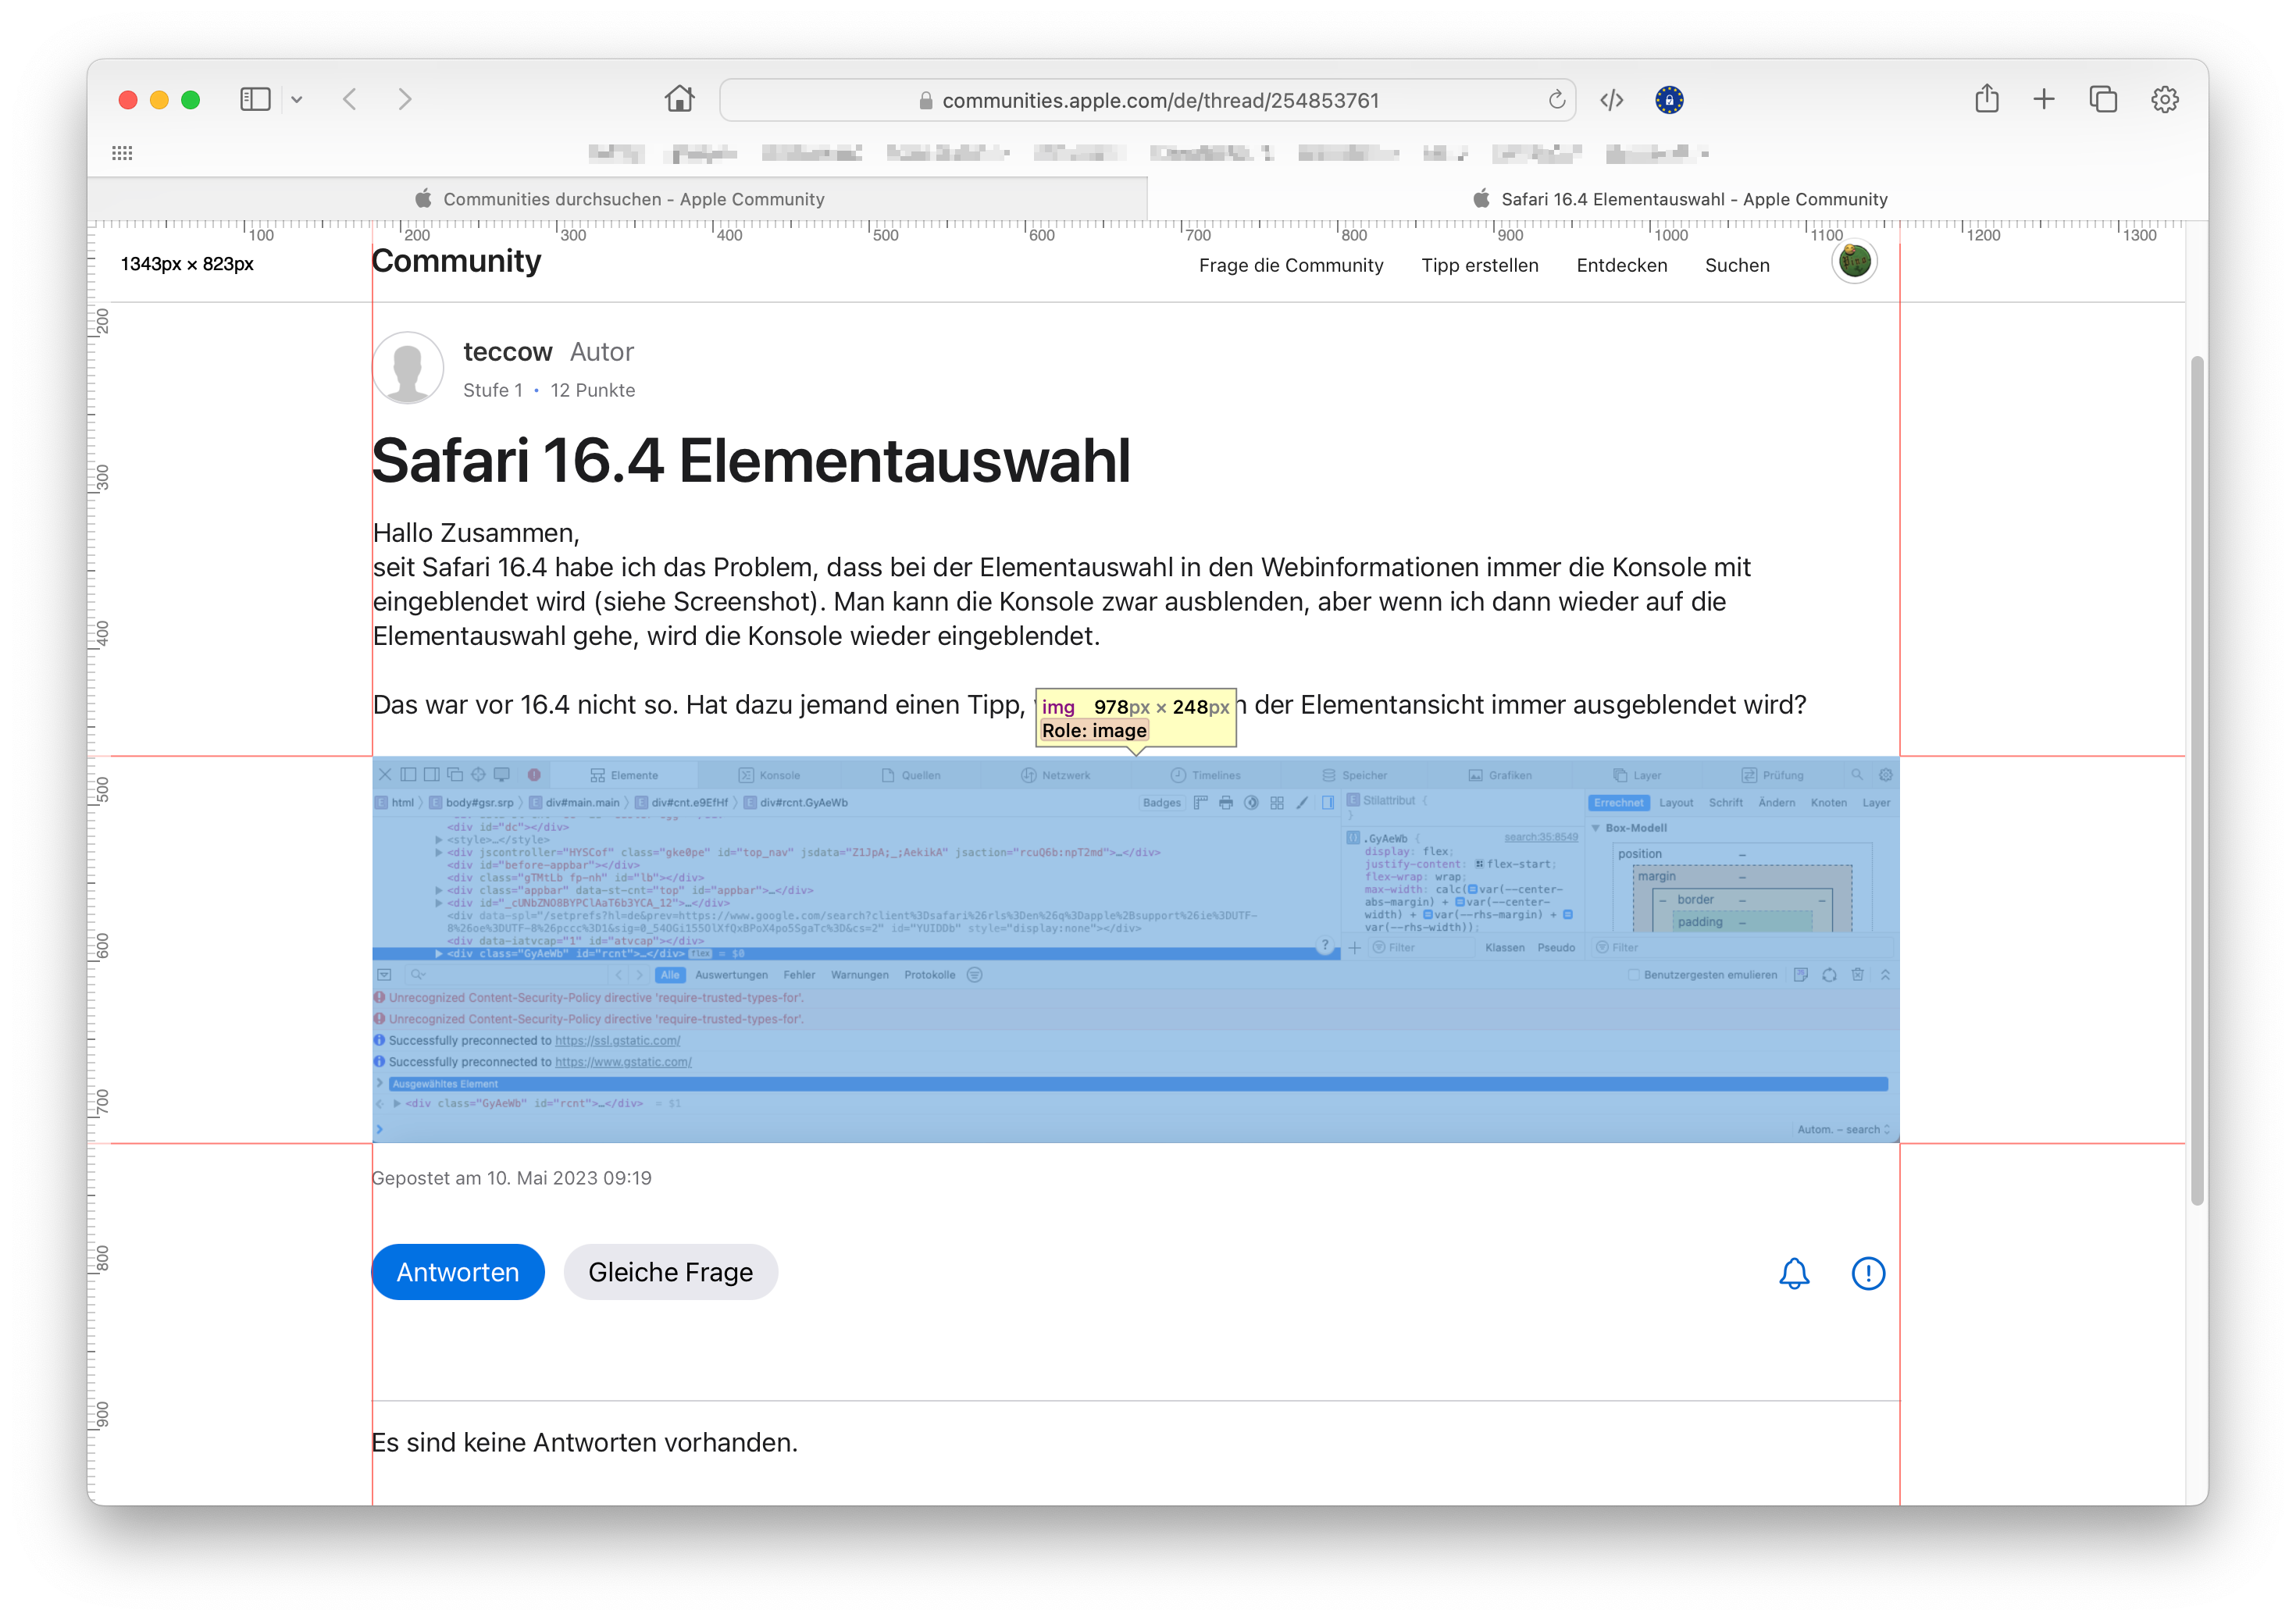
Task: Click the Safari home icon
Action: tap(679, 99)
